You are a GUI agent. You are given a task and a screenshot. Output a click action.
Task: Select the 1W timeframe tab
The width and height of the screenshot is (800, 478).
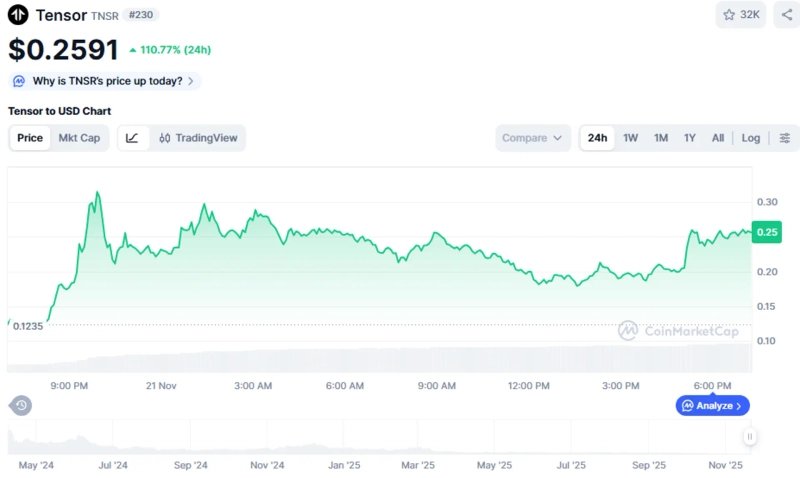point(630,138)
